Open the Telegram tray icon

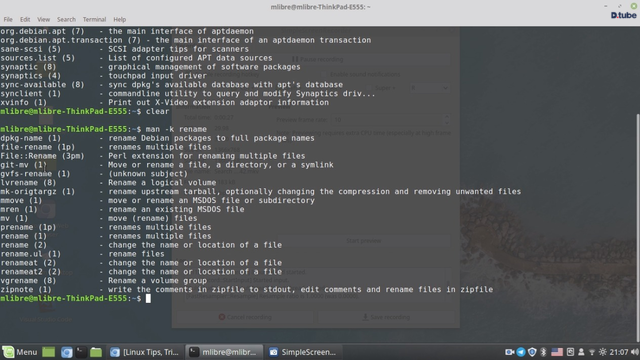point(521,352)
